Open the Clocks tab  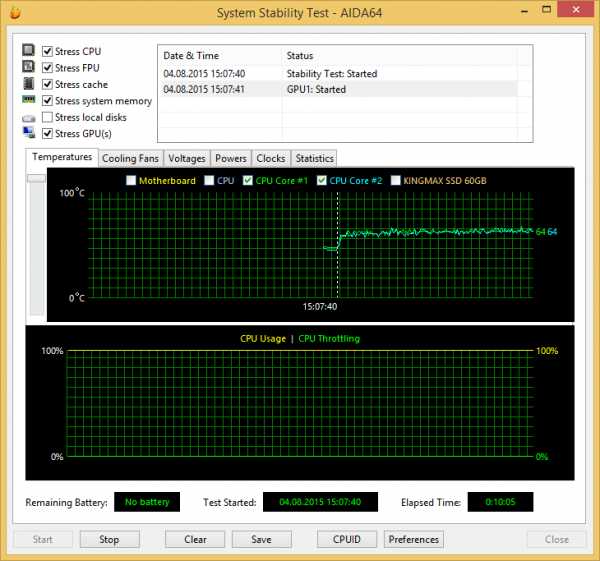tap(271, 158)
